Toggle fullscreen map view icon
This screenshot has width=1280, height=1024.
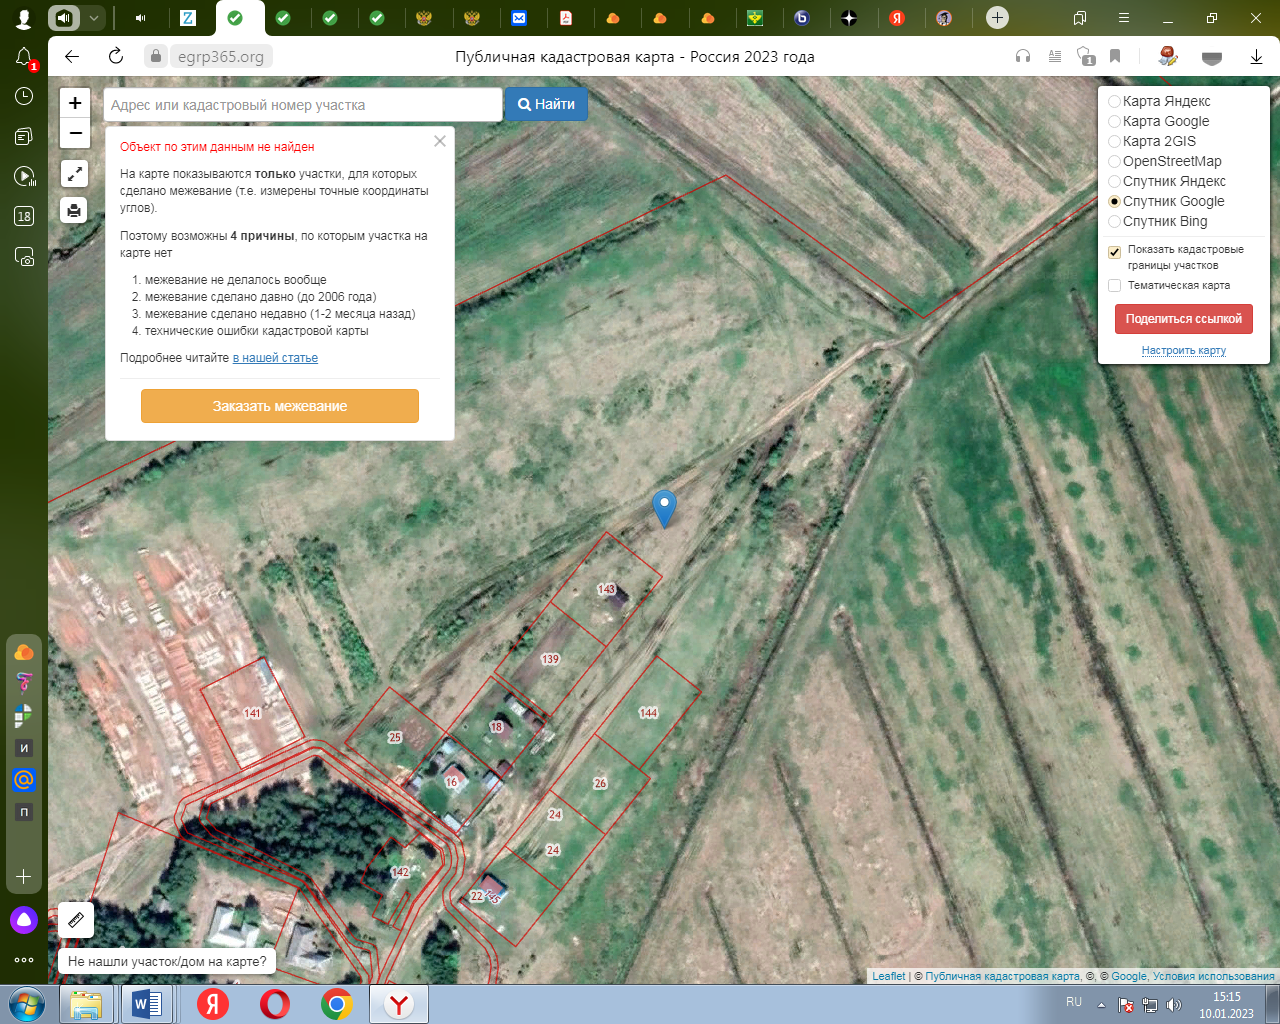[x=75, y=174]
